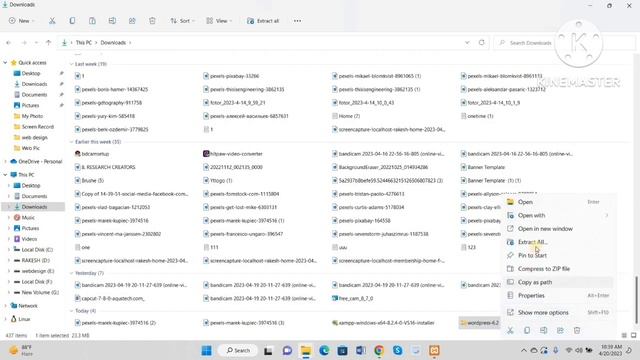The height and width of the screenshot is (360, 640).
Task: Select the xampp-windows-x64 installer file
Action: point(383,323)
